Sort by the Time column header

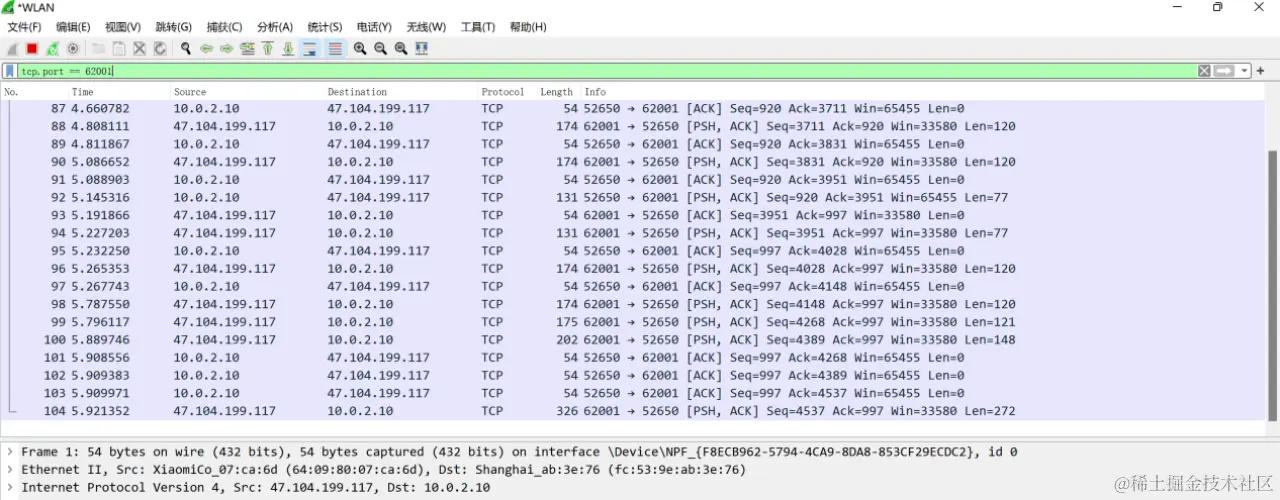(119, 92)
